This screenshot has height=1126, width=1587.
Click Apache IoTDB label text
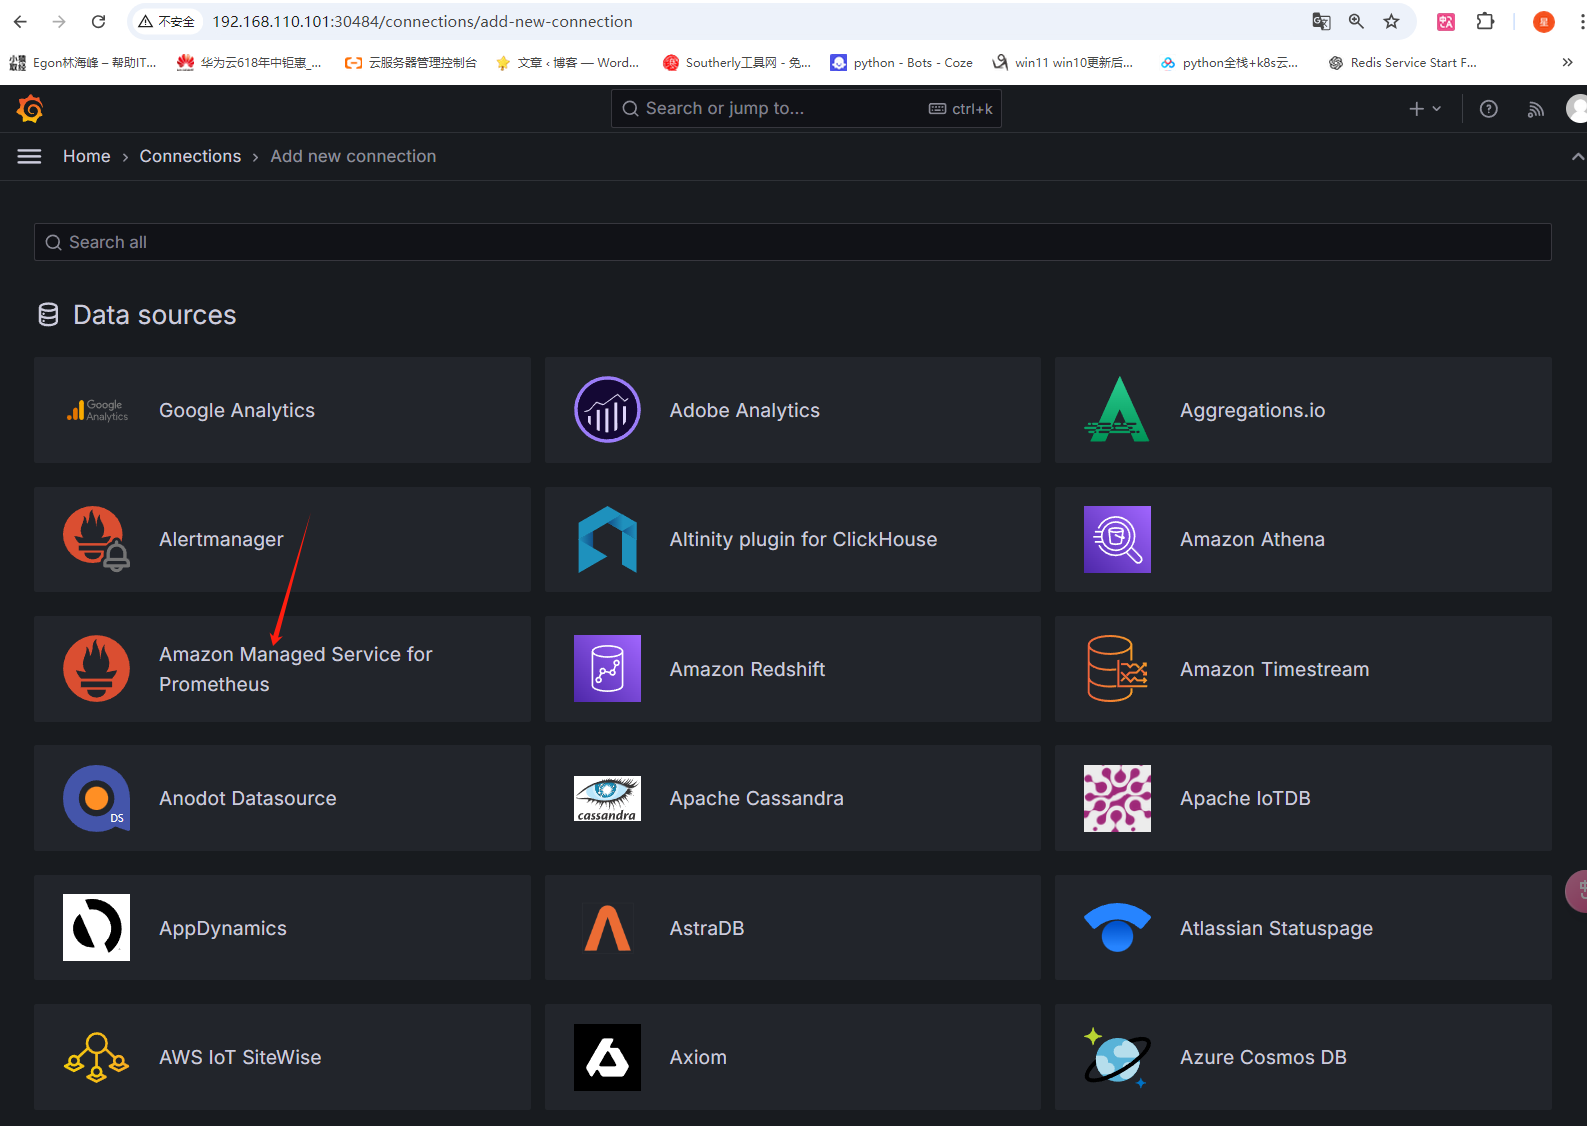[x=1245, y=798]
